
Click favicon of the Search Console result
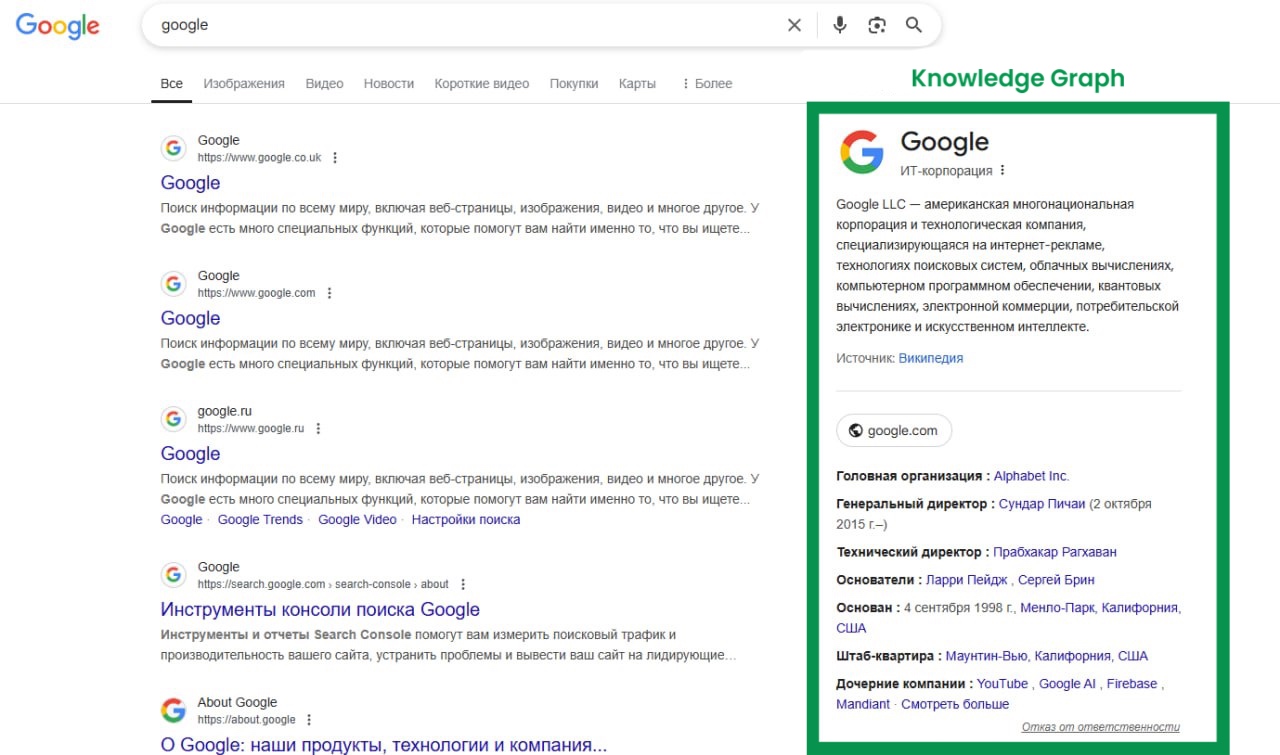point(174,575)
